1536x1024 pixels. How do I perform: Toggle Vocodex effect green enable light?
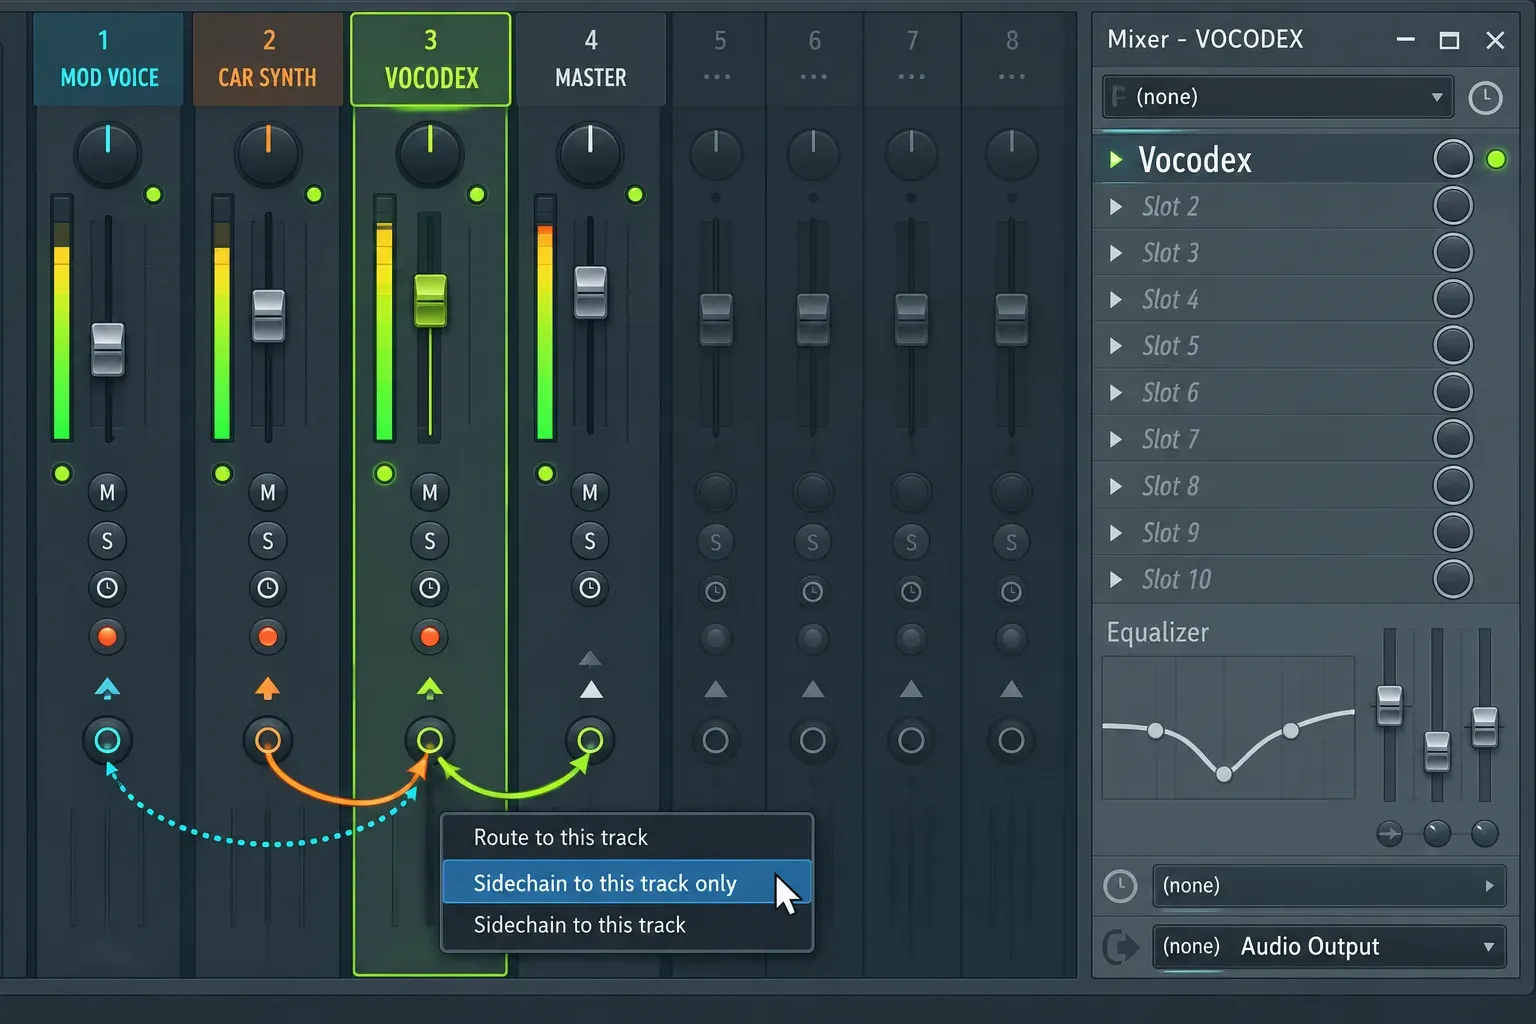(1496, 159)
